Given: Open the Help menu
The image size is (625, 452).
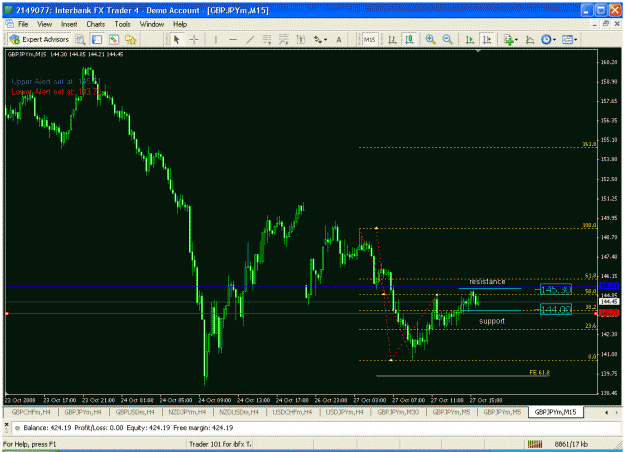Looking at the screenshot, I should [180, 24].
